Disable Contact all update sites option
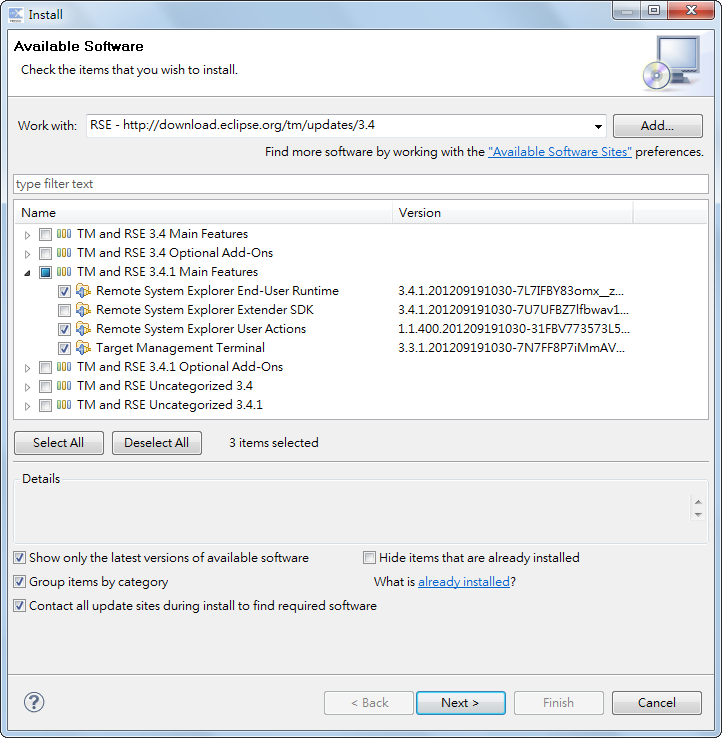Viewport: 722px width, 738px height. [19, 606]
